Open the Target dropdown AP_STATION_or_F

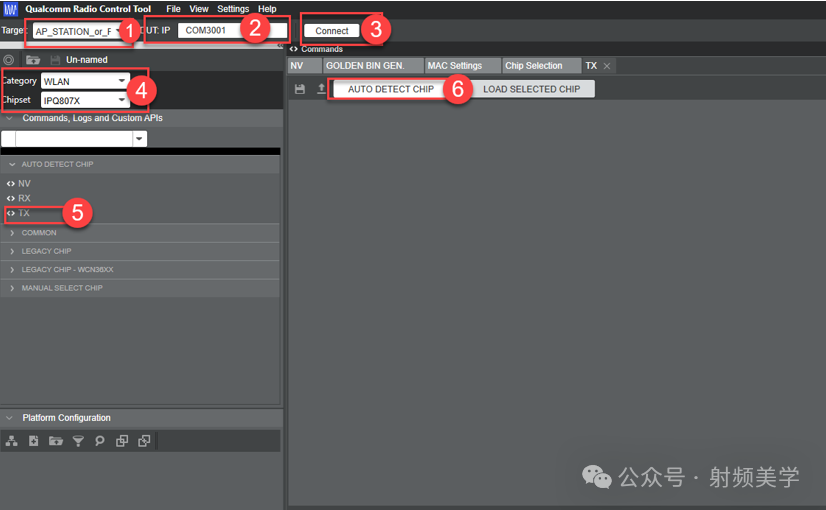tap(78, 31)
